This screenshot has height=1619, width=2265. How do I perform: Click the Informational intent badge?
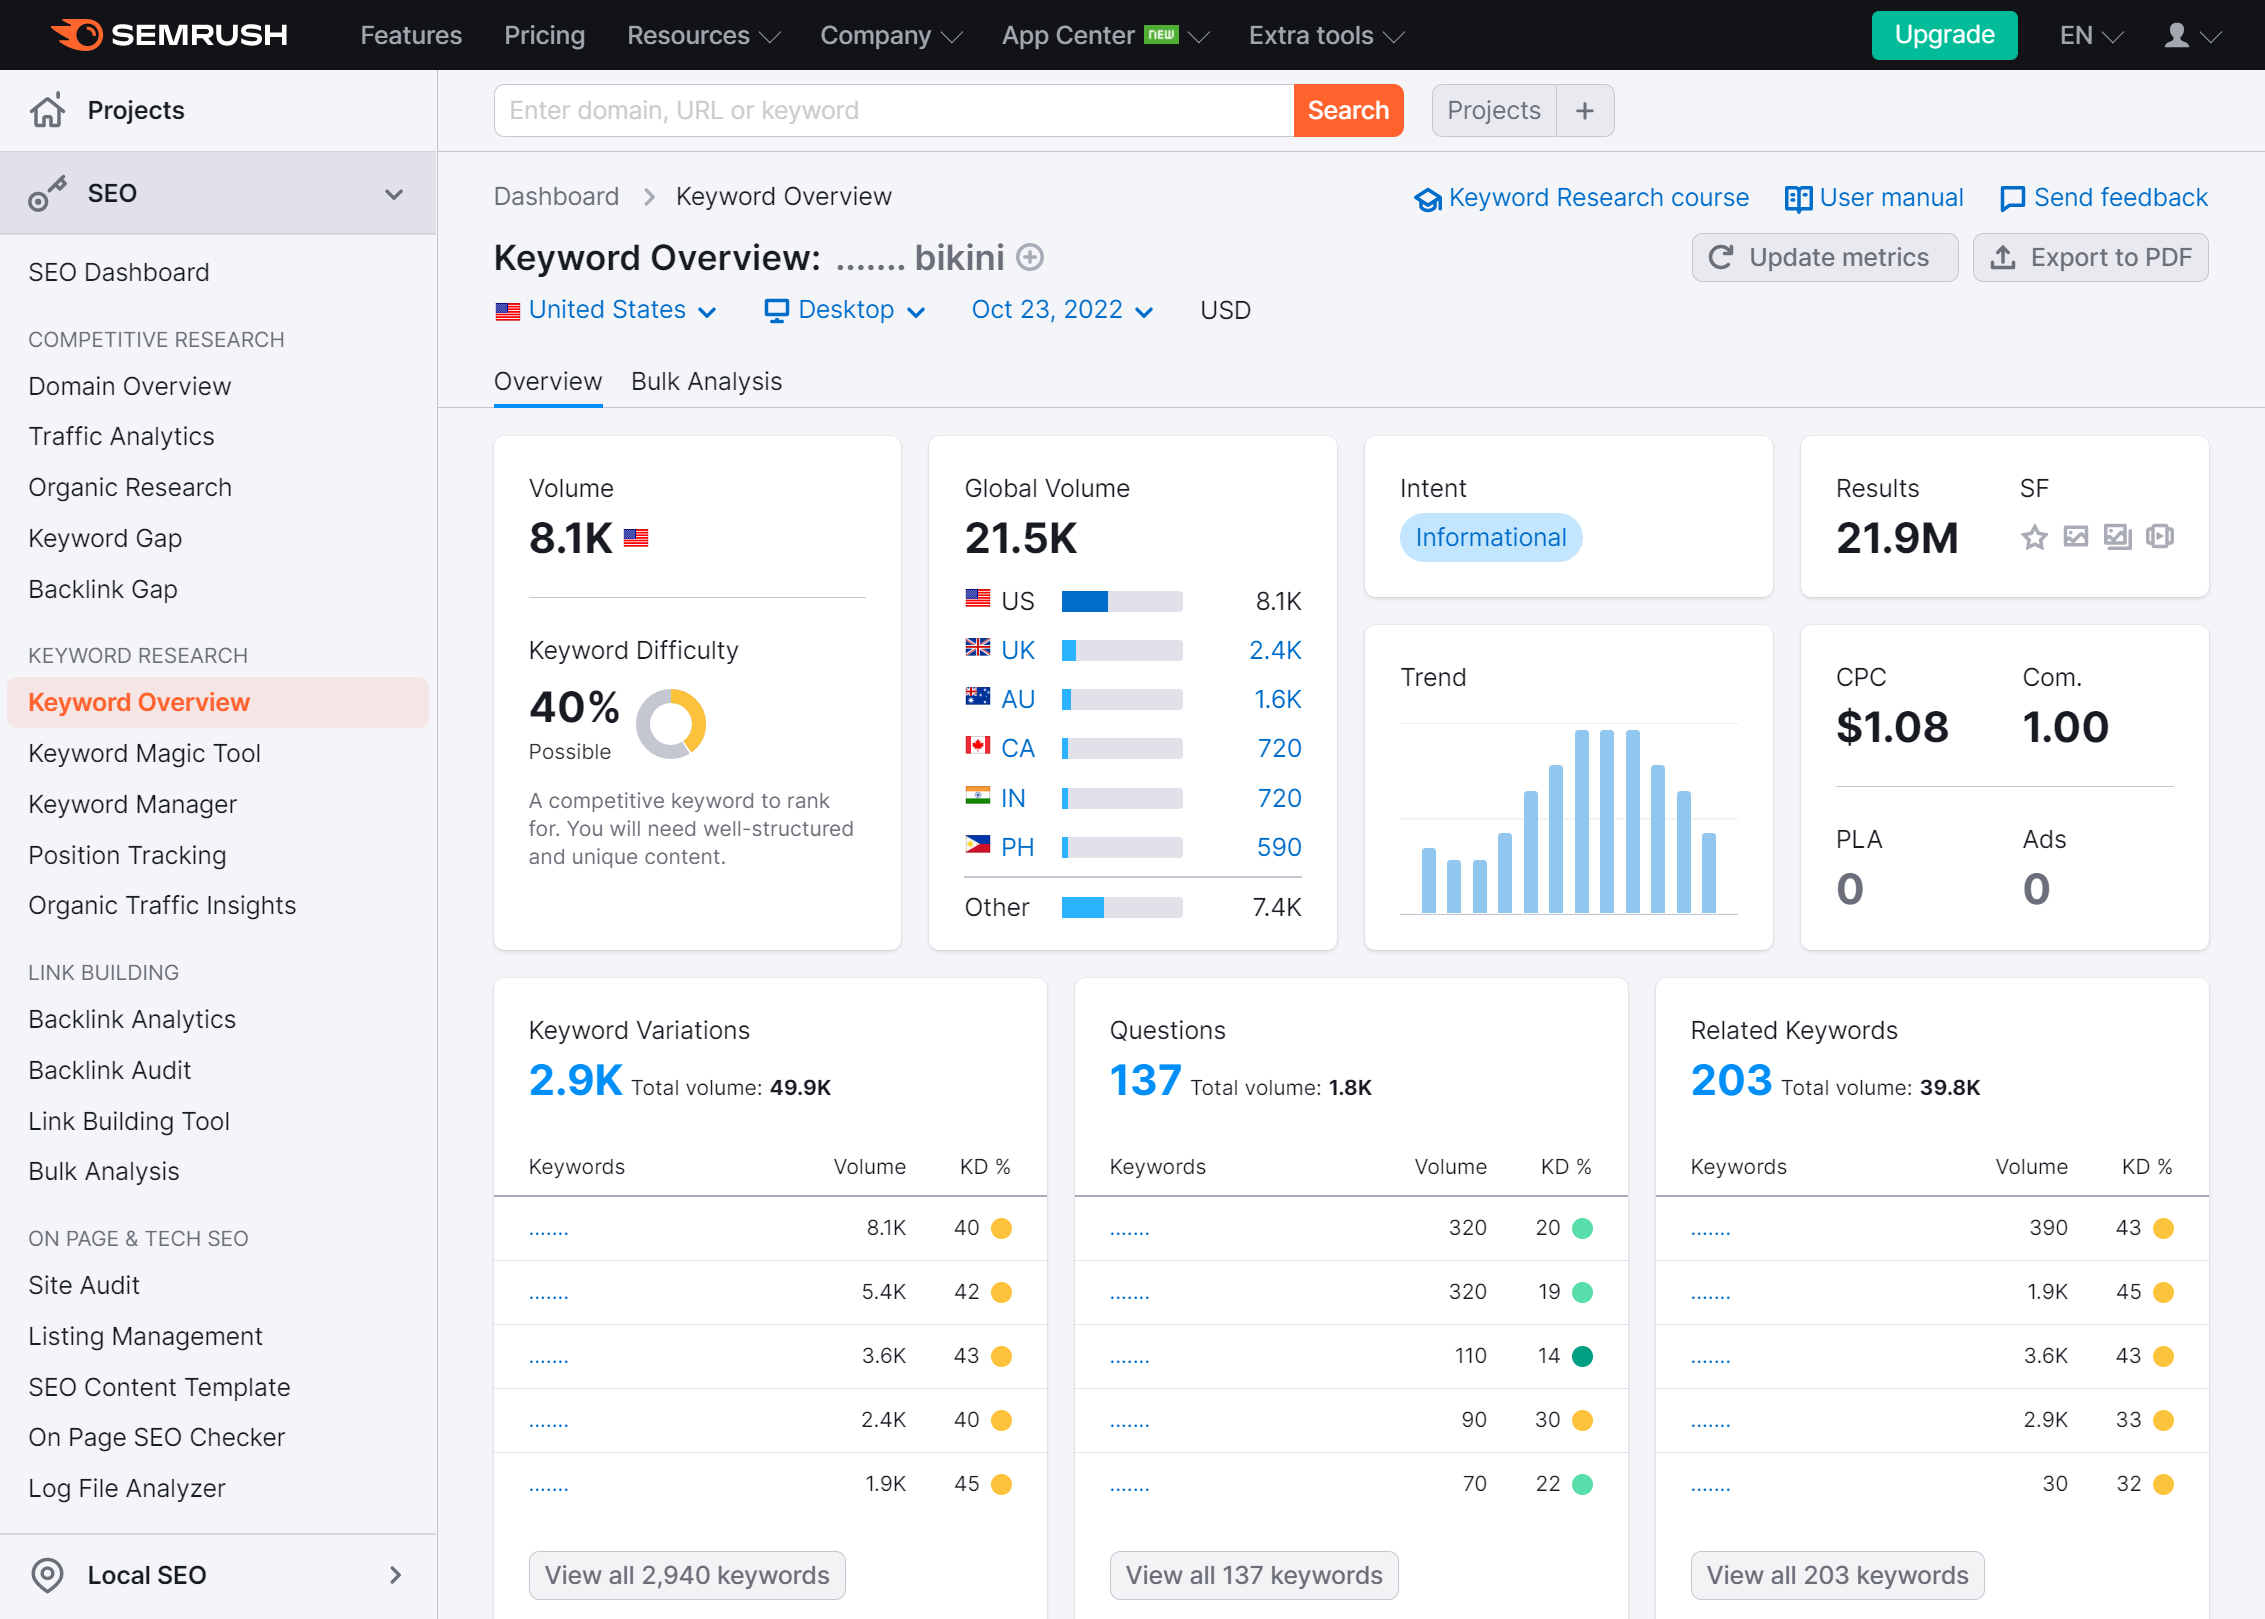coord(1491,538)
